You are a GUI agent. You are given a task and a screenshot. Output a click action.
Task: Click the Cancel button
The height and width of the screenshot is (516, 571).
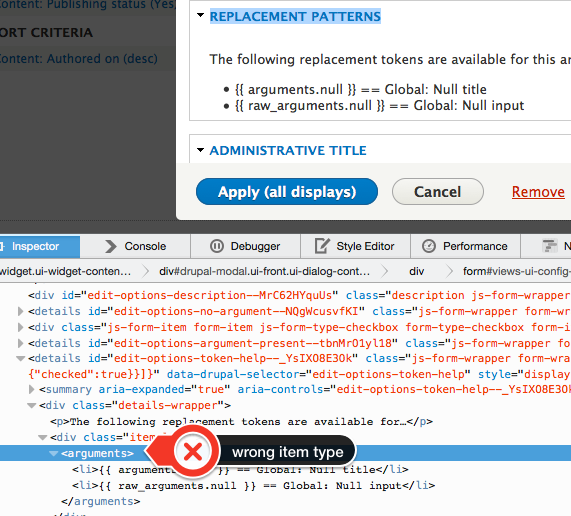(x=438, y=192)
